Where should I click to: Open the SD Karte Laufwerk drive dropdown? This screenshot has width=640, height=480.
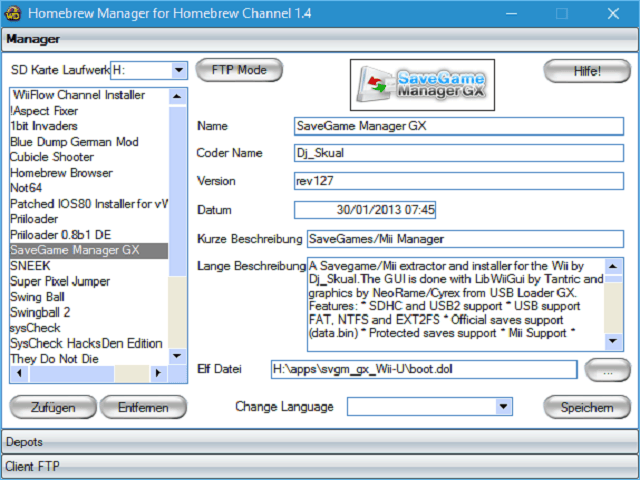tap(178, 71)
